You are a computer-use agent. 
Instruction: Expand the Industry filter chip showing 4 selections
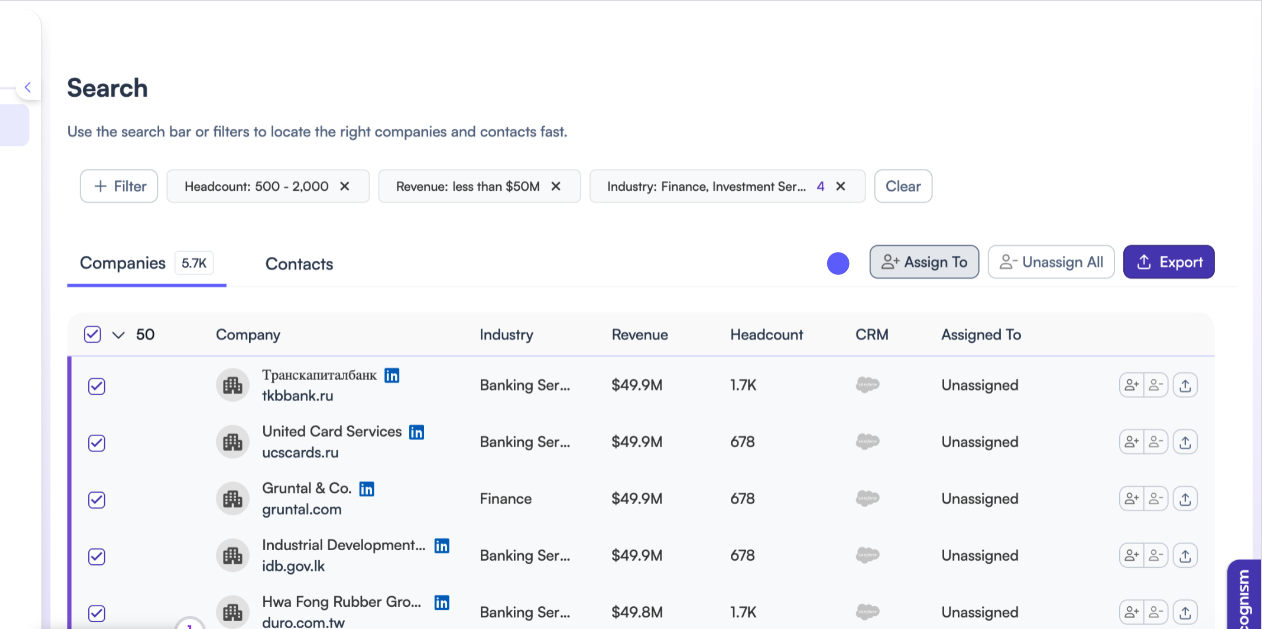pyautogui.click(x=820, y=186)
